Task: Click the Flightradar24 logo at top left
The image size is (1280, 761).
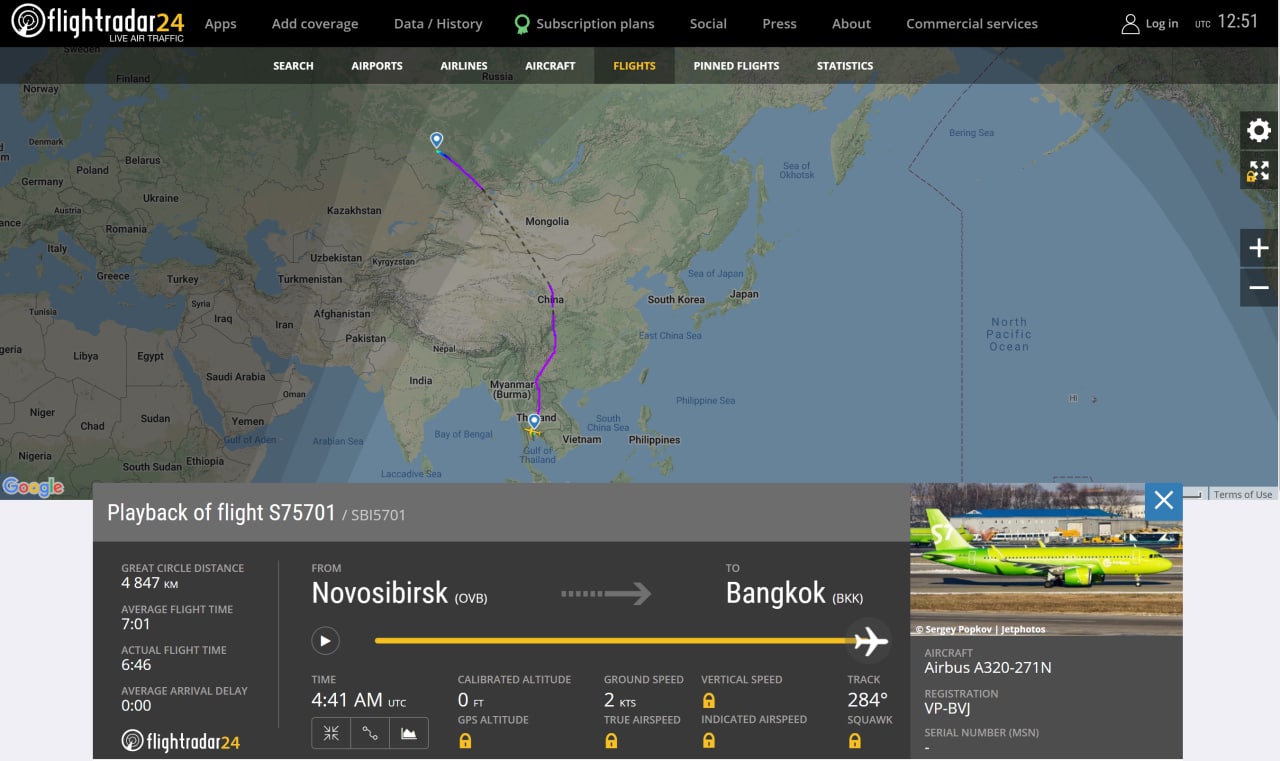Action: 97,22
